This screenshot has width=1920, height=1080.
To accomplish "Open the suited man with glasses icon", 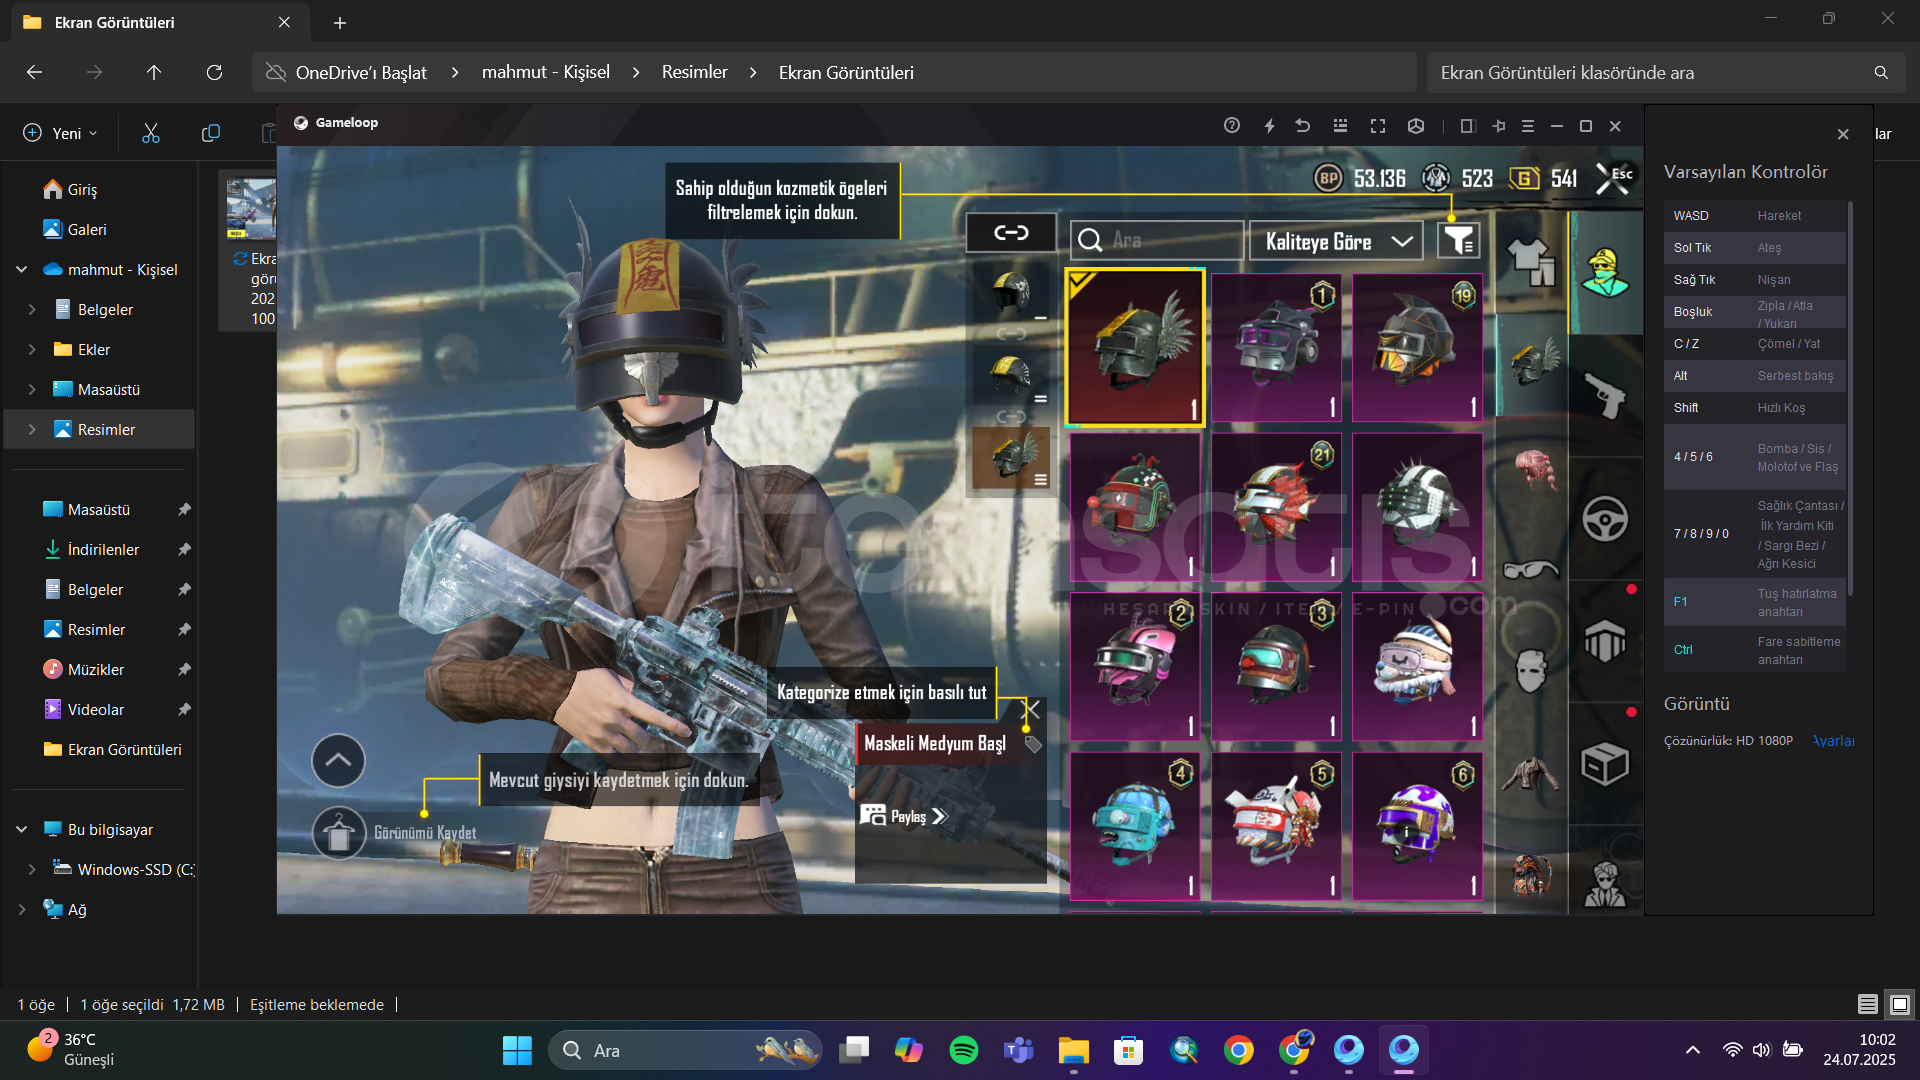I will coord(1605,883).
